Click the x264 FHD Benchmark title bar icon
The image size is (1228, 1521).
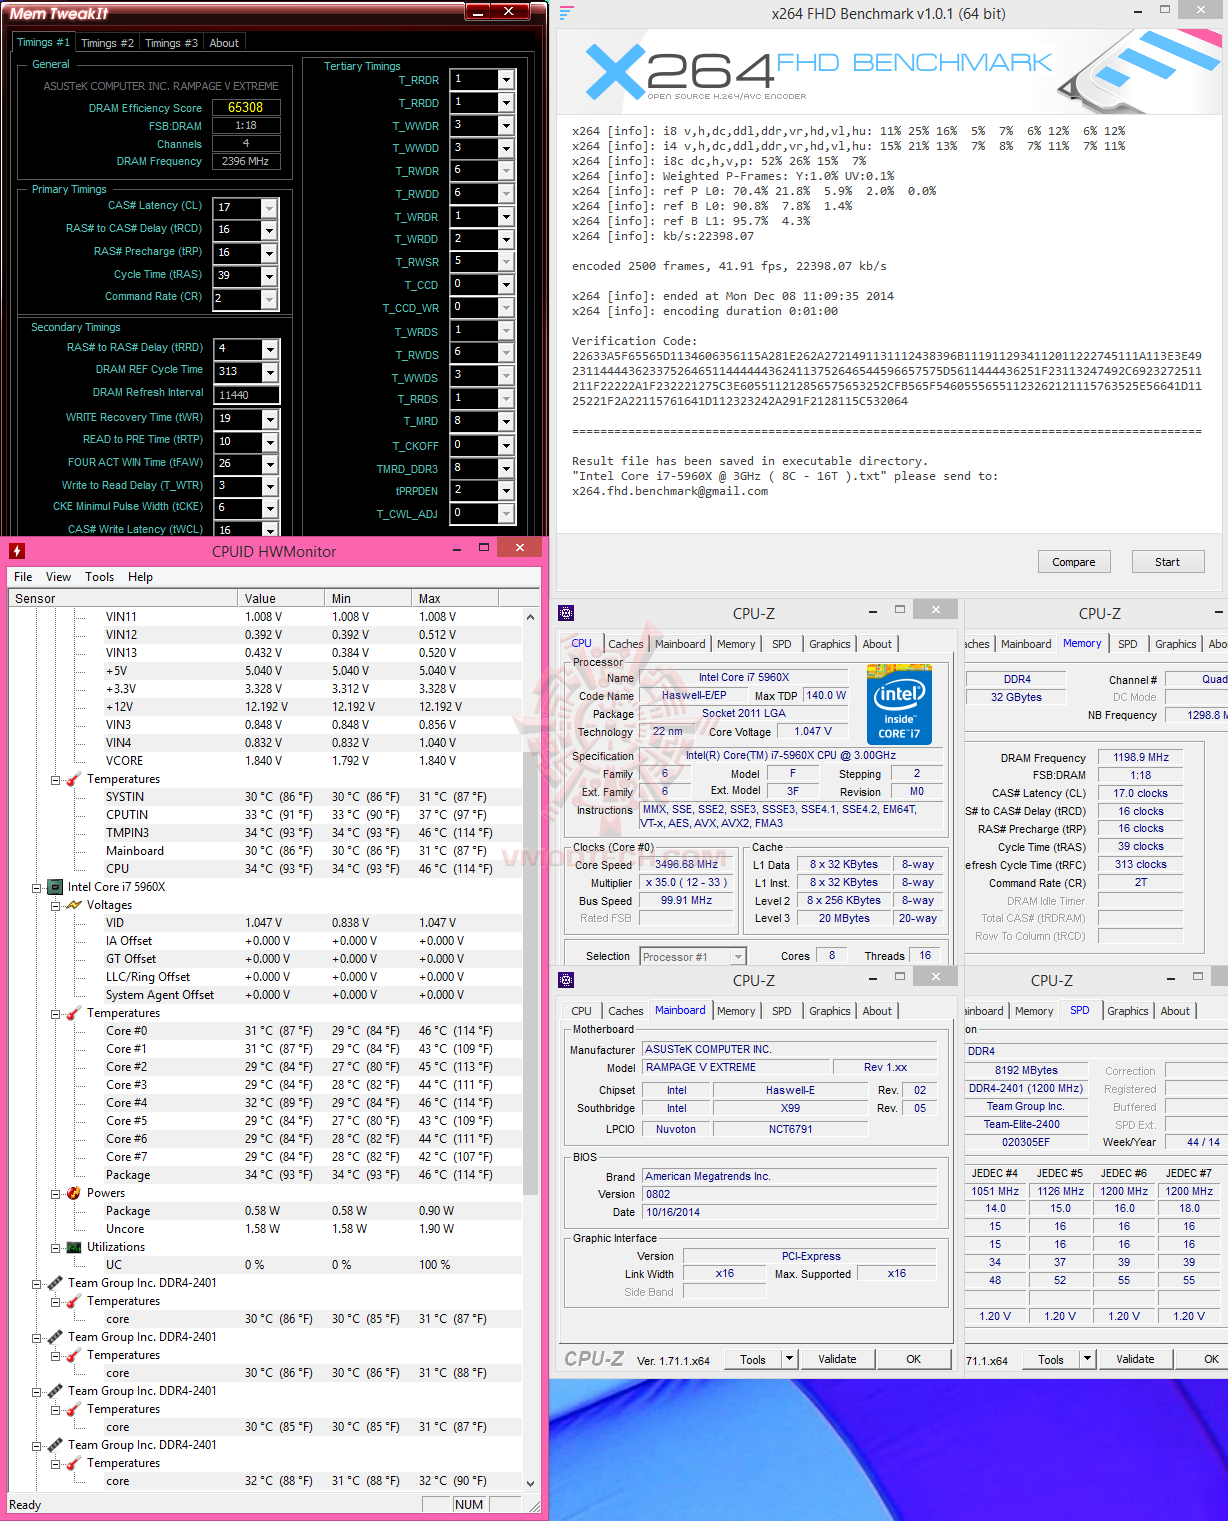pyautogui.click(x=566, y=13)
